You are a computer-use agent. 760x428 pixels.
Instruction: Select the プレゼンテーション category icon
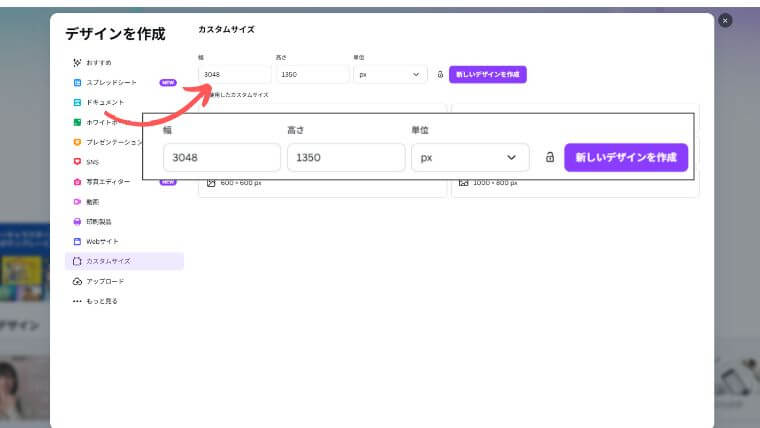click(x=77, y=142)
